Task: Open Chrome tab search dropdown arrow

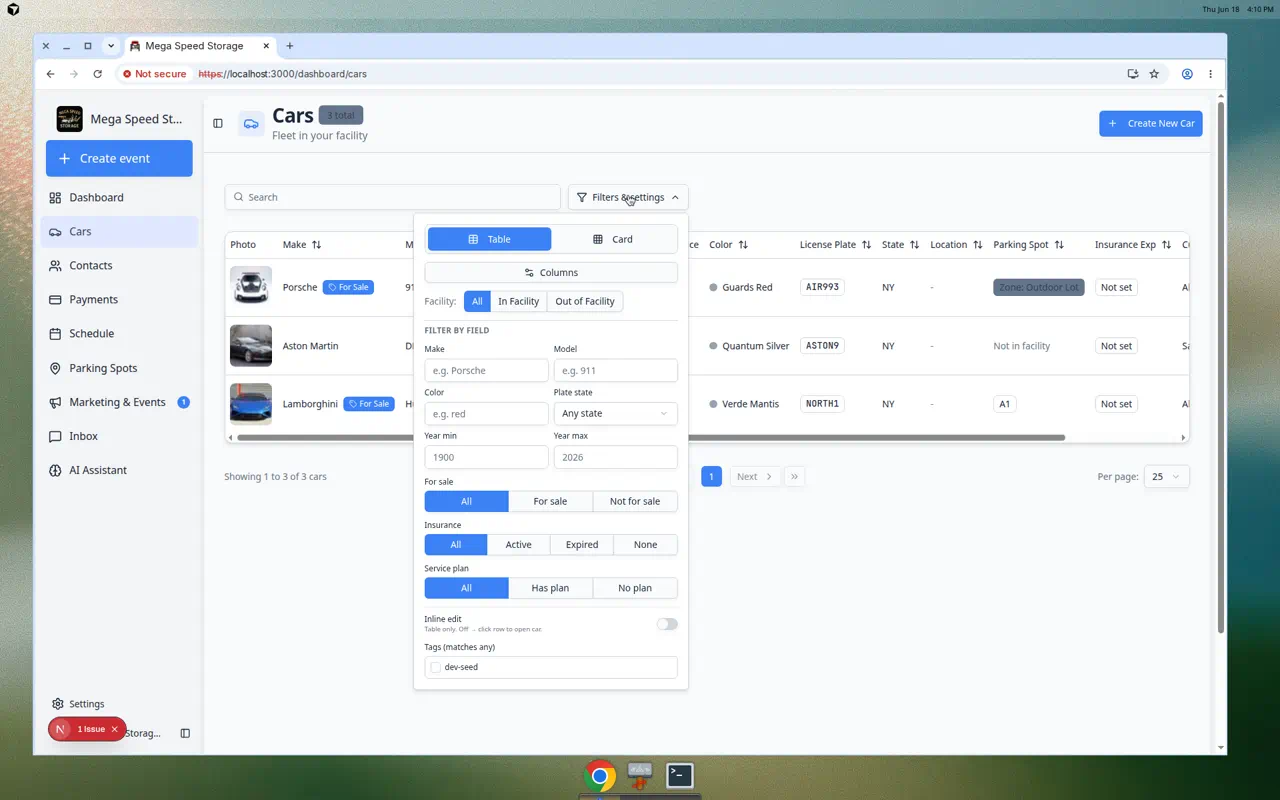Action: tap(111, 46)
